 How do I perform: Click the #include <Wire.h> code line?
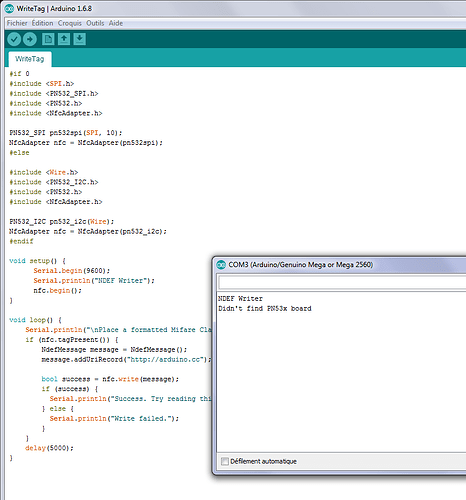click(44, 172)
